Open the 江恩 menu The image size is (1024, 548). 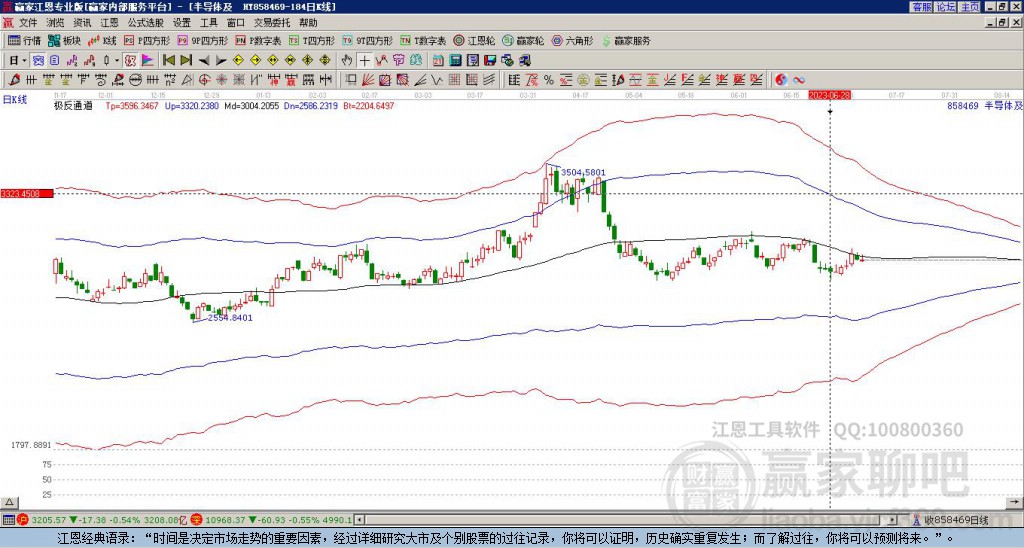point(109,23)
